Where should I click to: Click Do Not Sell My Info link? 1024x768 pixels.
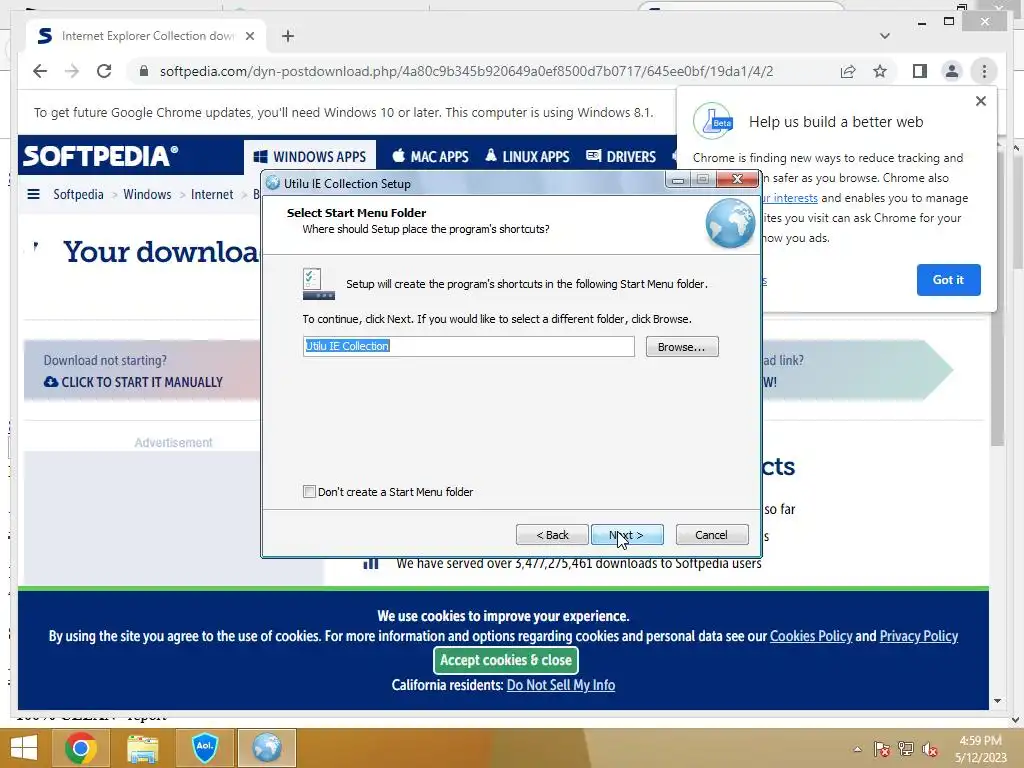pyautogui.click(x=561, y=685)
